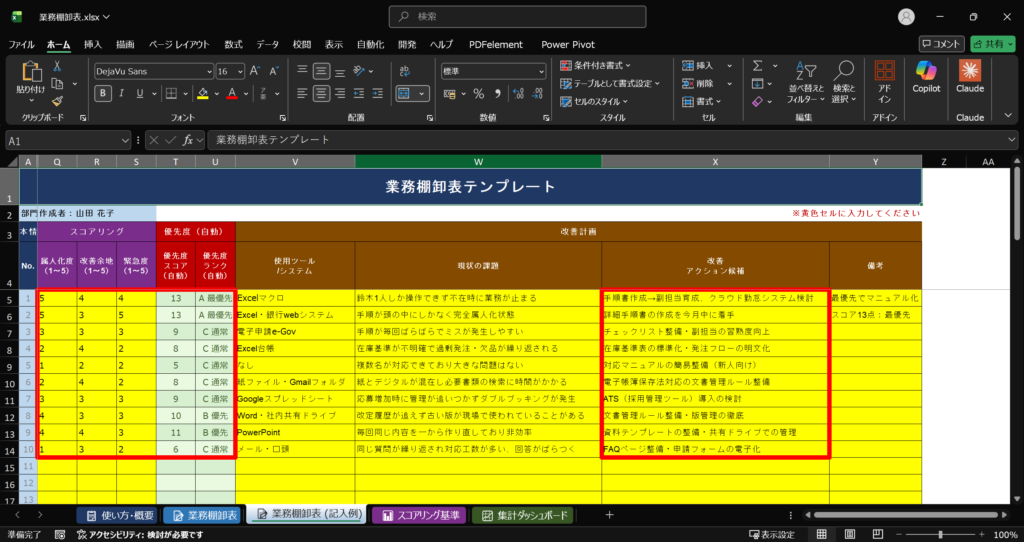Image resolution: width=1024 pixels, height=542 pixels.
Task: Open the 挿入 ribbon tab
Action: 93,44
